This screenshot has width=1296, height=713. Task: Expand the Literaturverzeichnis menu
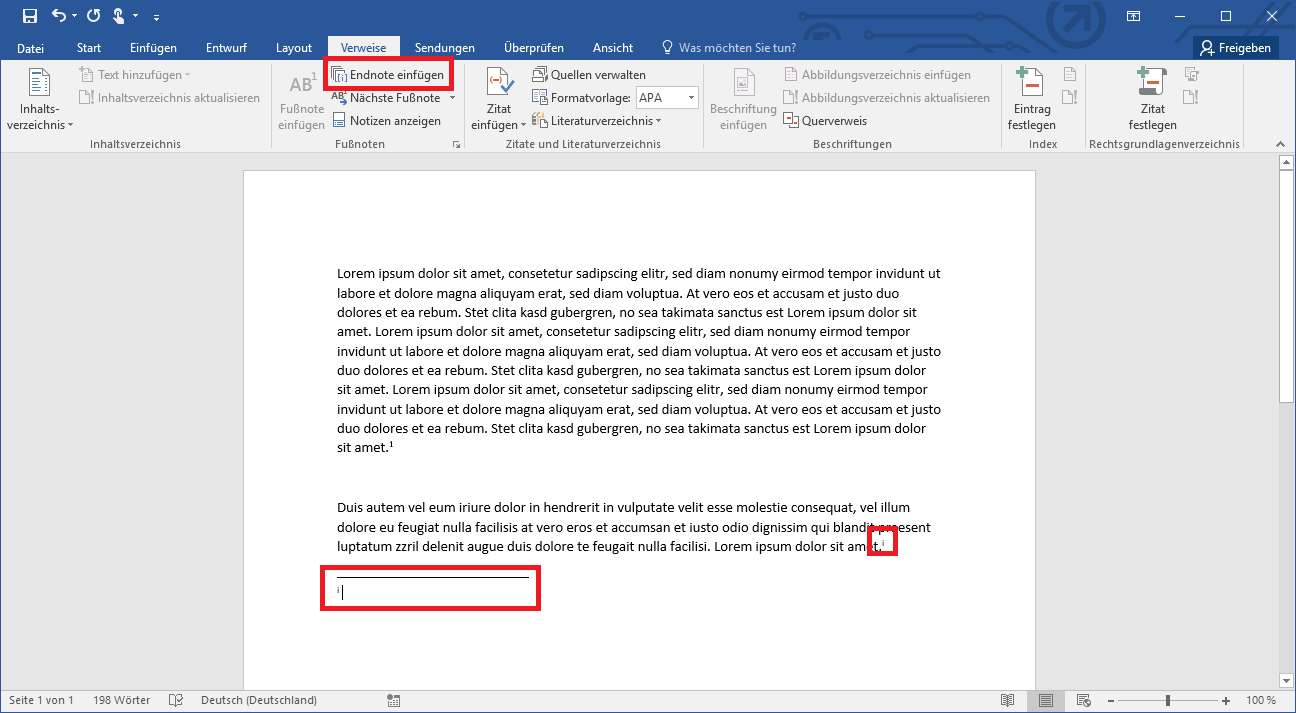pyautogui.click(x=597, y=121)
